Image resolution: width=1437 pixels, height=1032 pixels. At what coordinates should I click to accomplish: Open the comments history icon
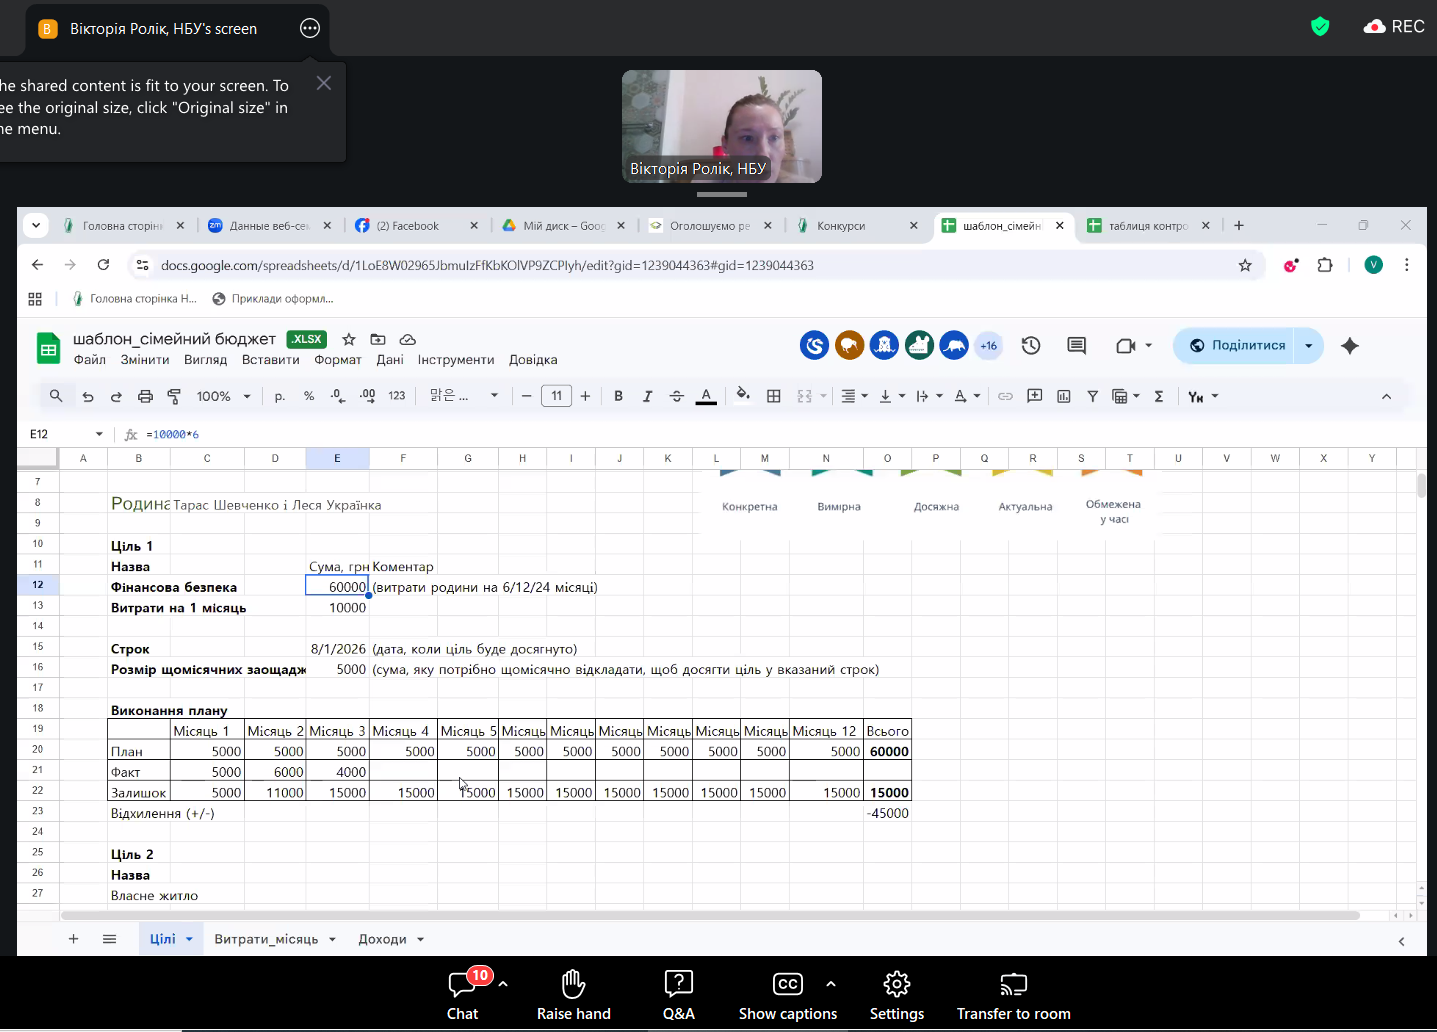click(1076, 346)
